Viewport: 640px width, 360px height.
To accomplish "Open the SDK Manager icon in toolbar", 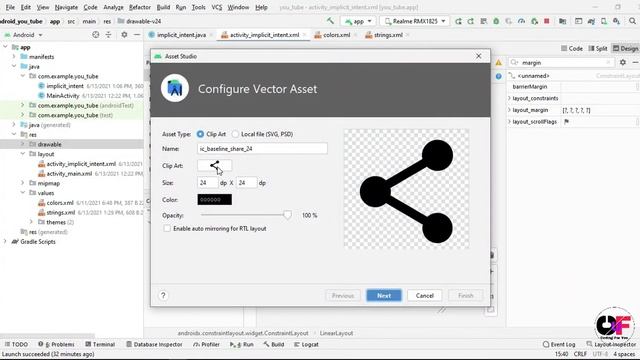I will [x=616, y=21].
